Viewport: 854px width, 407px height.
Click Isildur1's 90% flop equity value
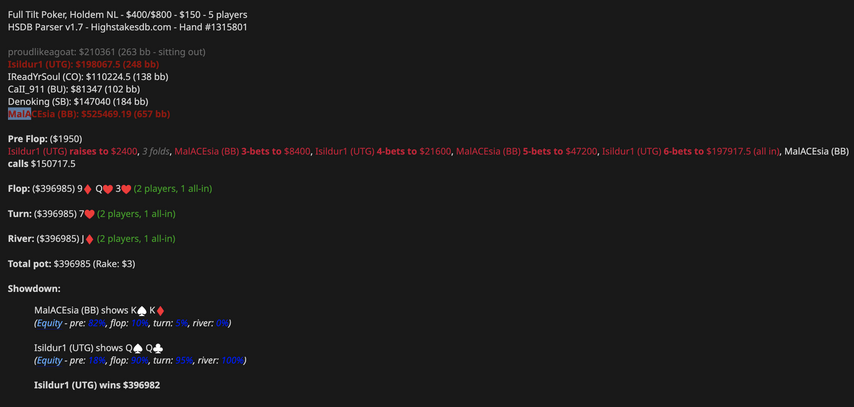139,360
